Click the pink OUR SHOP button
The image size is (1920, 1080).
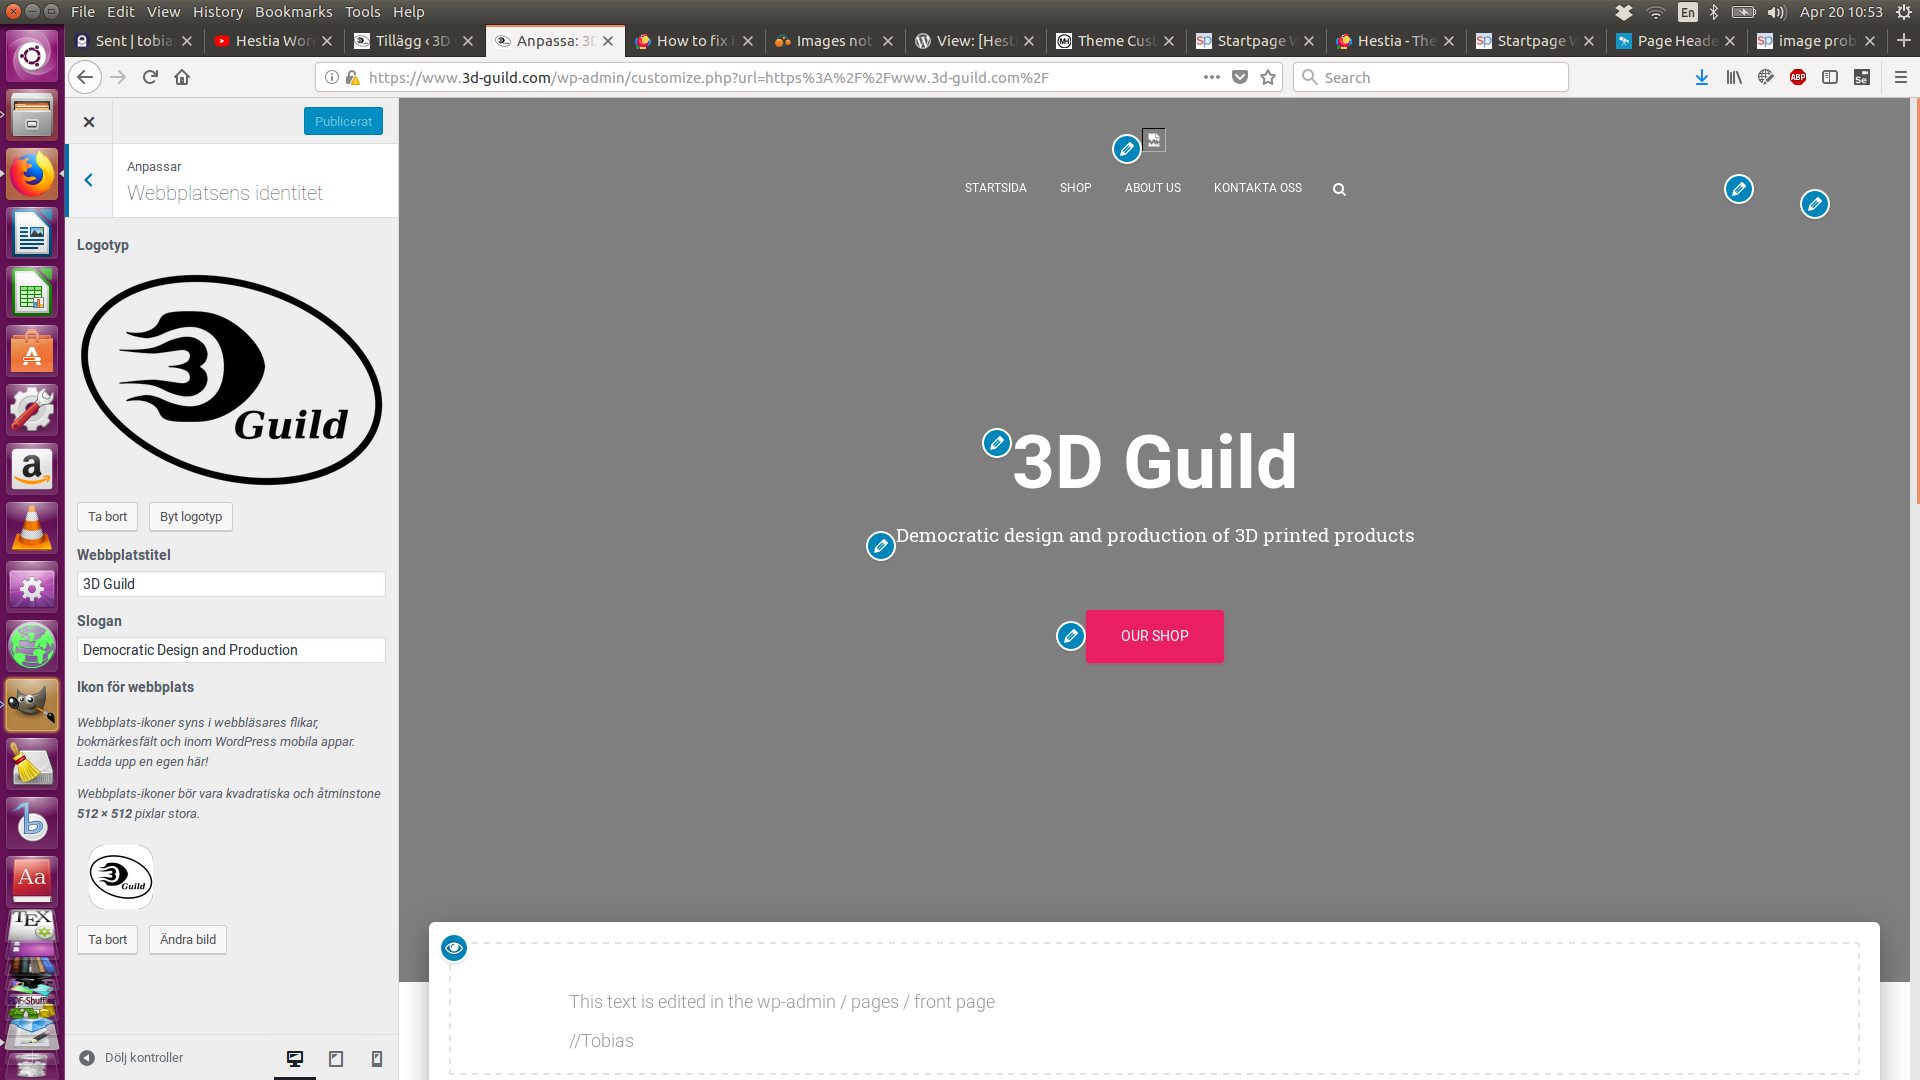point(1155,636)
